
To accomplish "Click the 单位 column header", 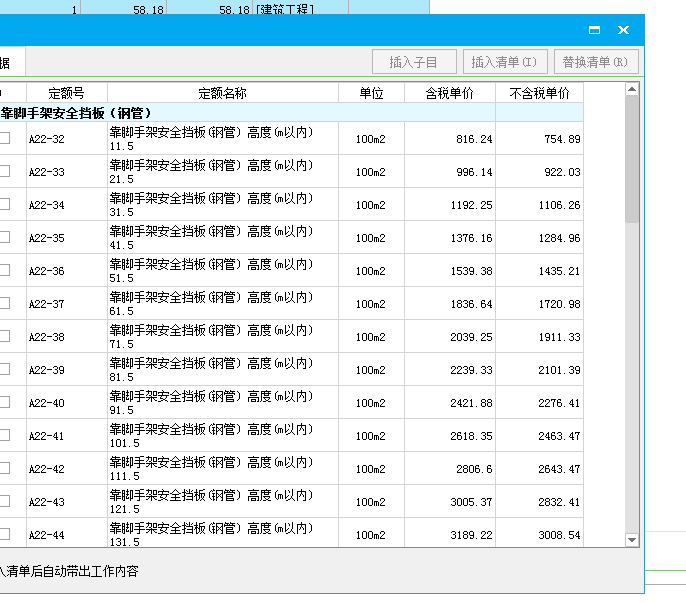I will tap(371, 93).
